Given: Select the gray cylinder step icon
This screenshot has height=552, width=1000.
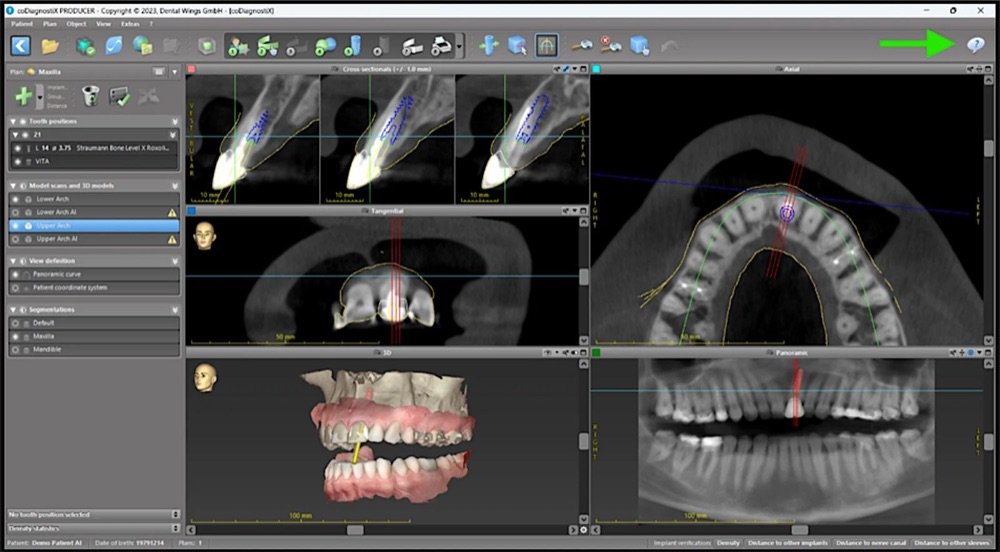Looking at the screenshot, I should click(381, 46).
